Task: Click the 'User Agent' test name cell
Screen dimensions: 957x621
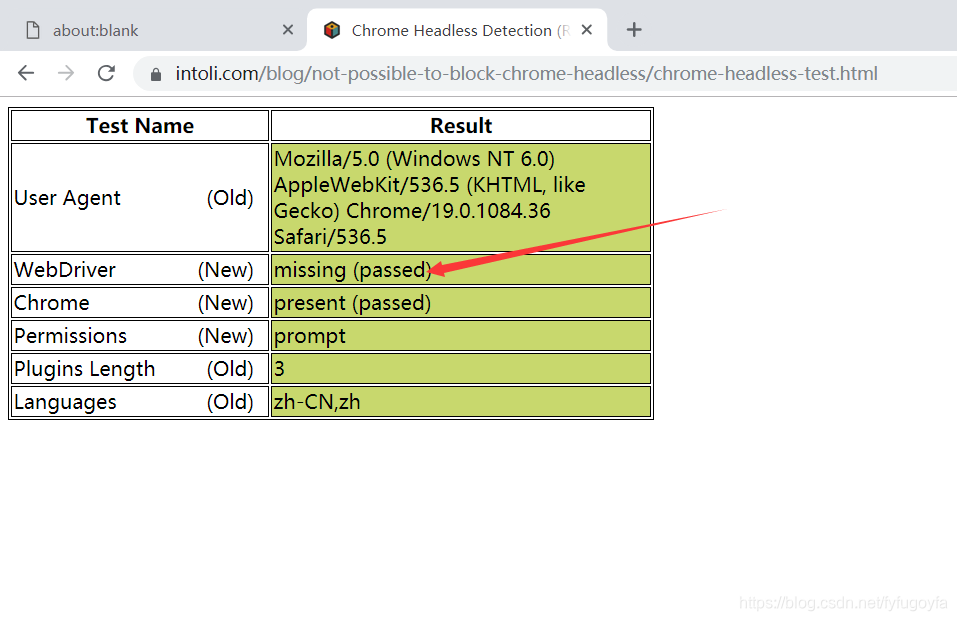Action: [x=140, y=197]
